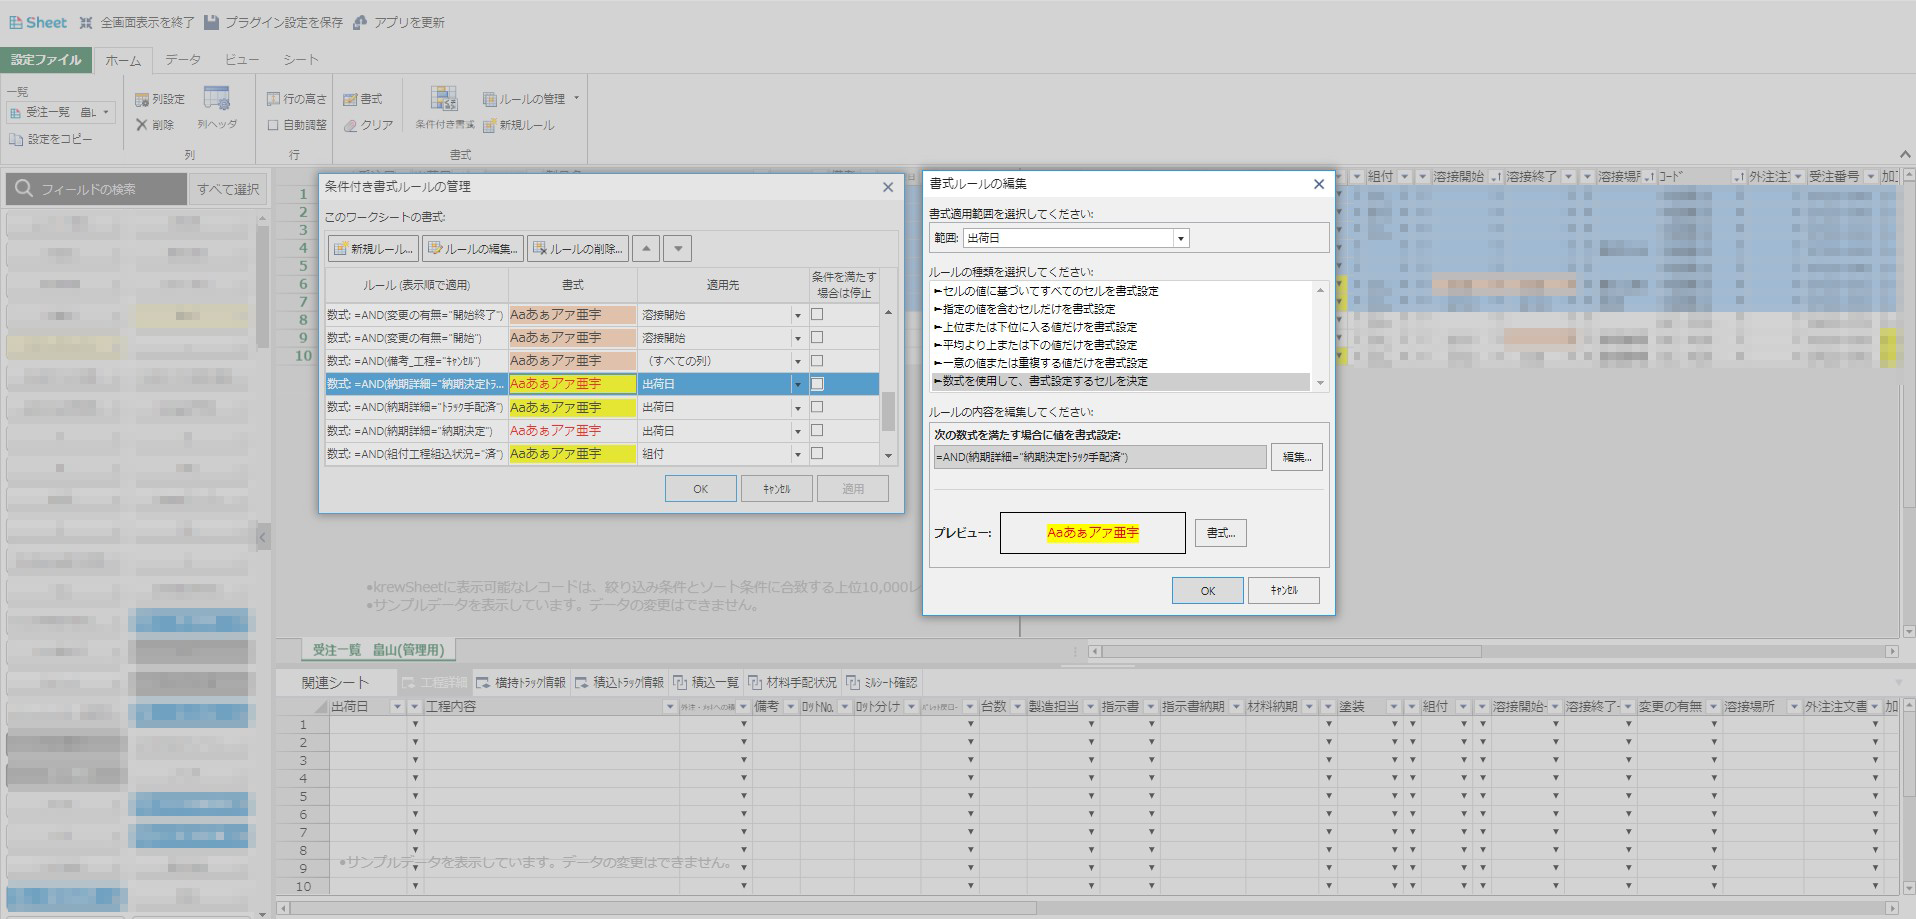Move rule down with the down arrow

click(x=678, y=249)
